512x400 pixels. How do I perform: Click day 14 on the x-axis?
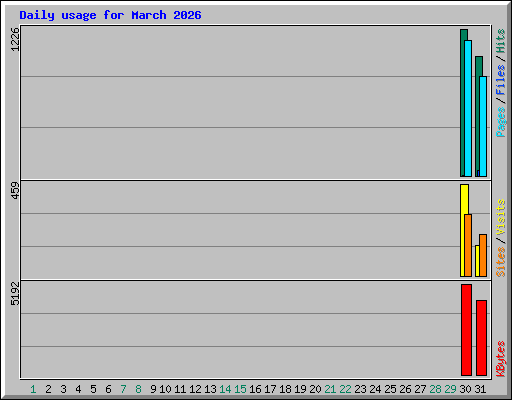[x=225, y=389]
